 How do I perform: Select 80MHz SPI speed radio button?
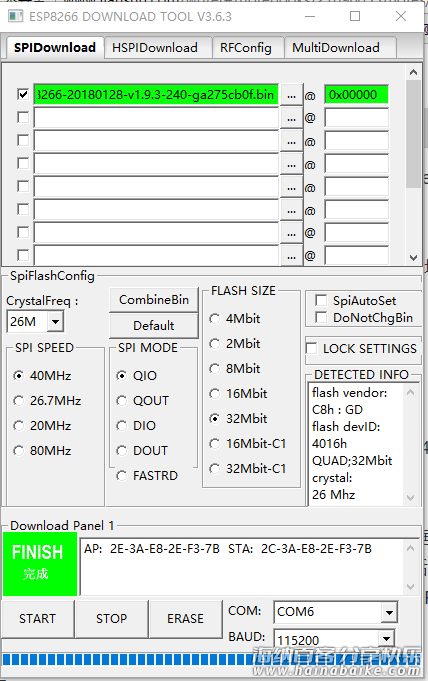click(19, 451)
